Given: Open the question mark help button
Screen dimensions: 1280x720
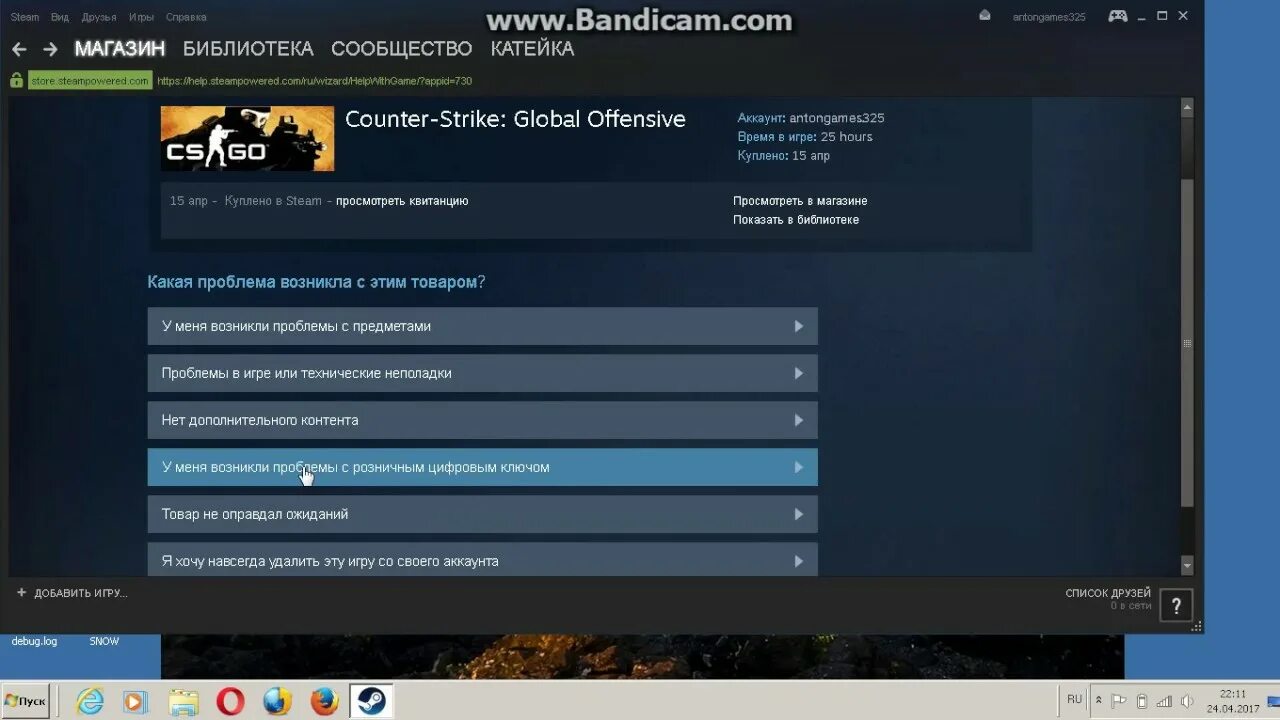Looking at the screenshot, I should click(x=1176, y=606).
